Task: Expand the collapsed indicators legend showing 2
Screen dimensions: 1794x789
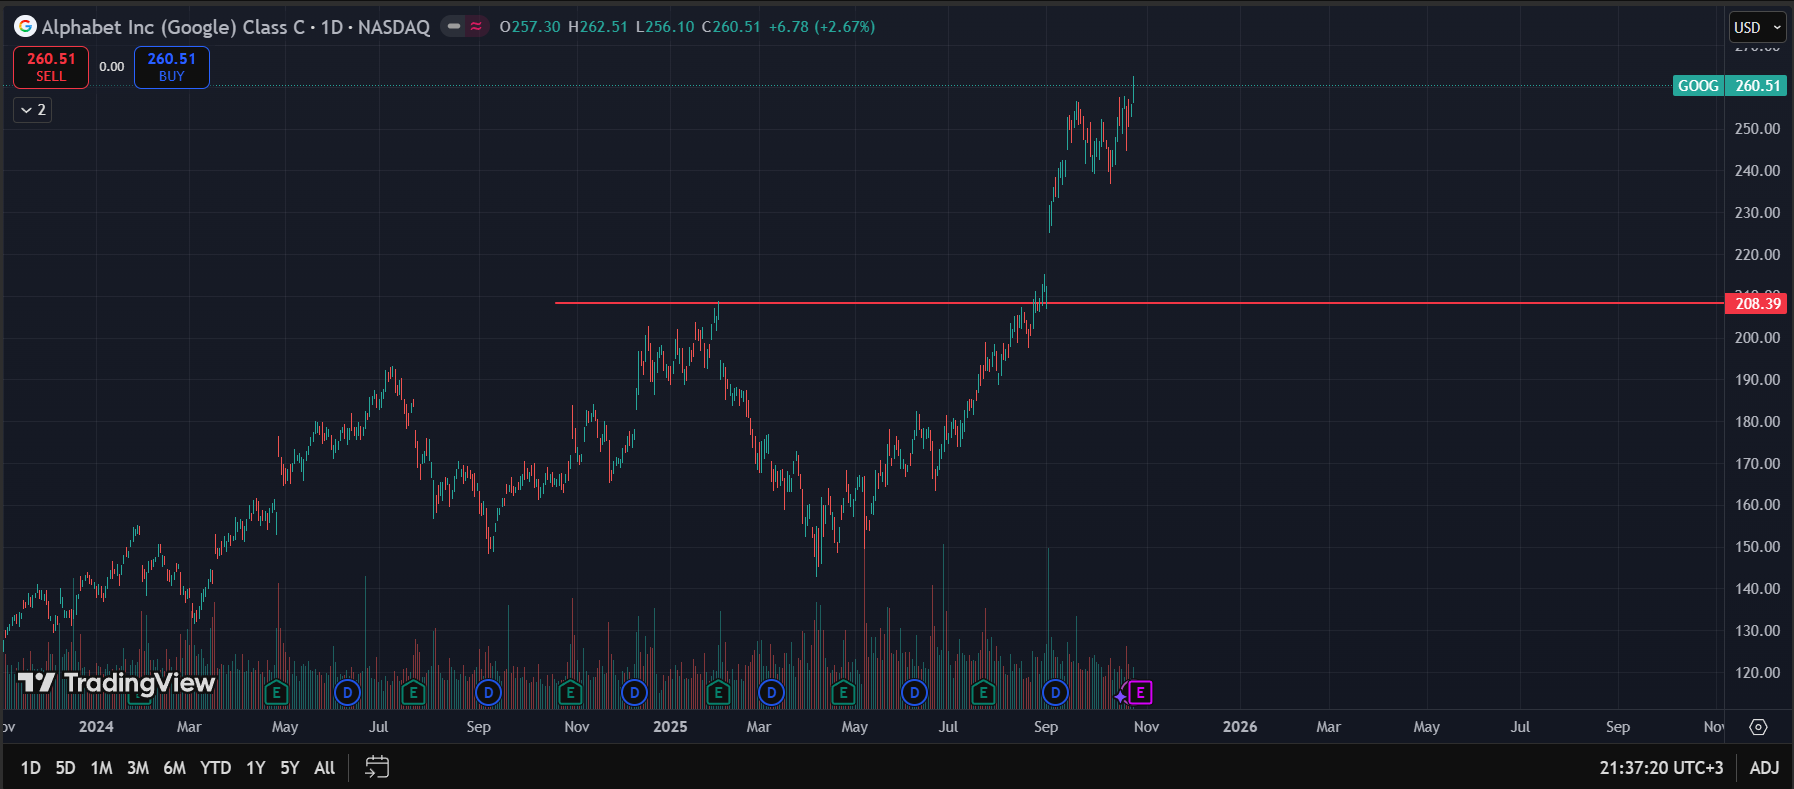Action: pos(33,110)
